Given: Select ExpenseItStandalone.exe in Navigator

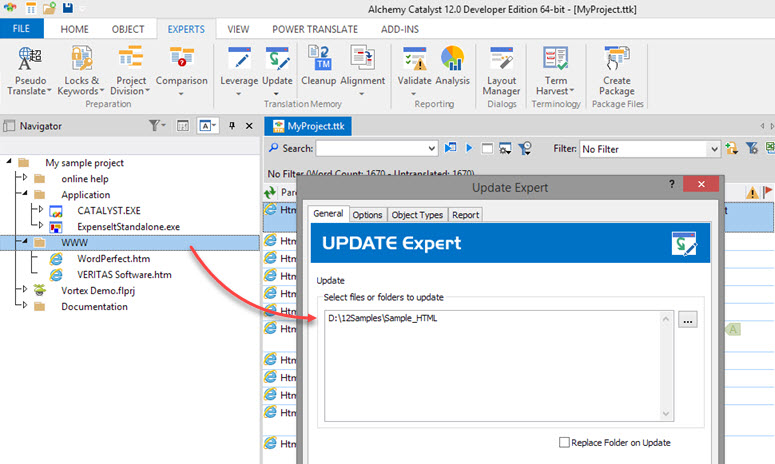Looking at the screenshot, I should [x=129, y=227].
